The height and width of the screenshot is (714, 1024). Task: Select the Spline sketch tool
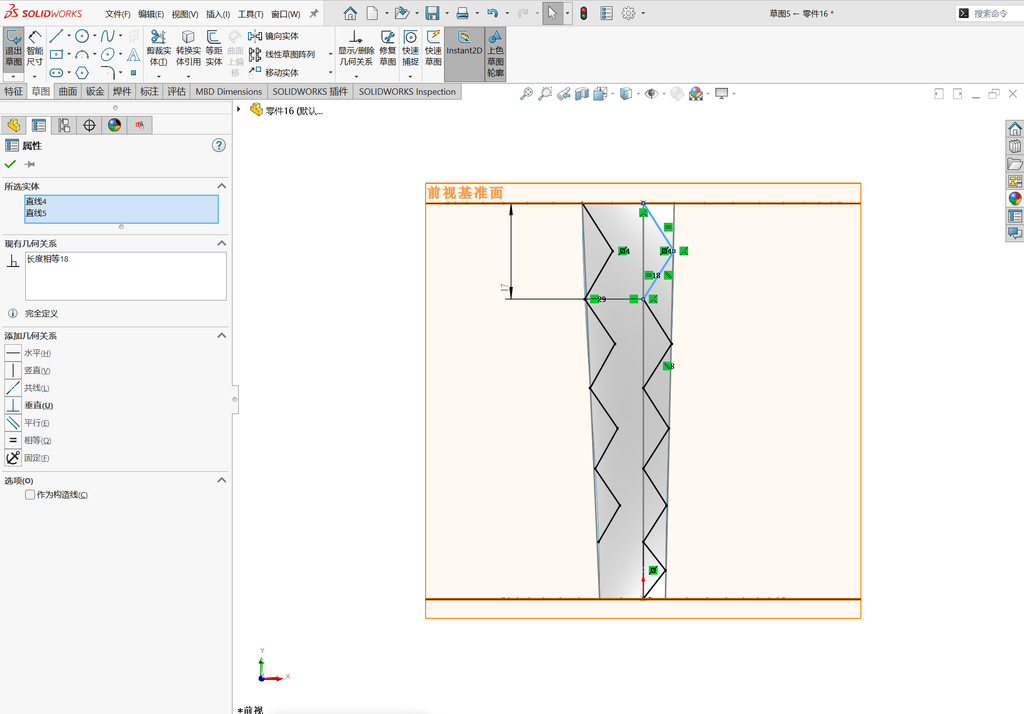coord(108,37)
